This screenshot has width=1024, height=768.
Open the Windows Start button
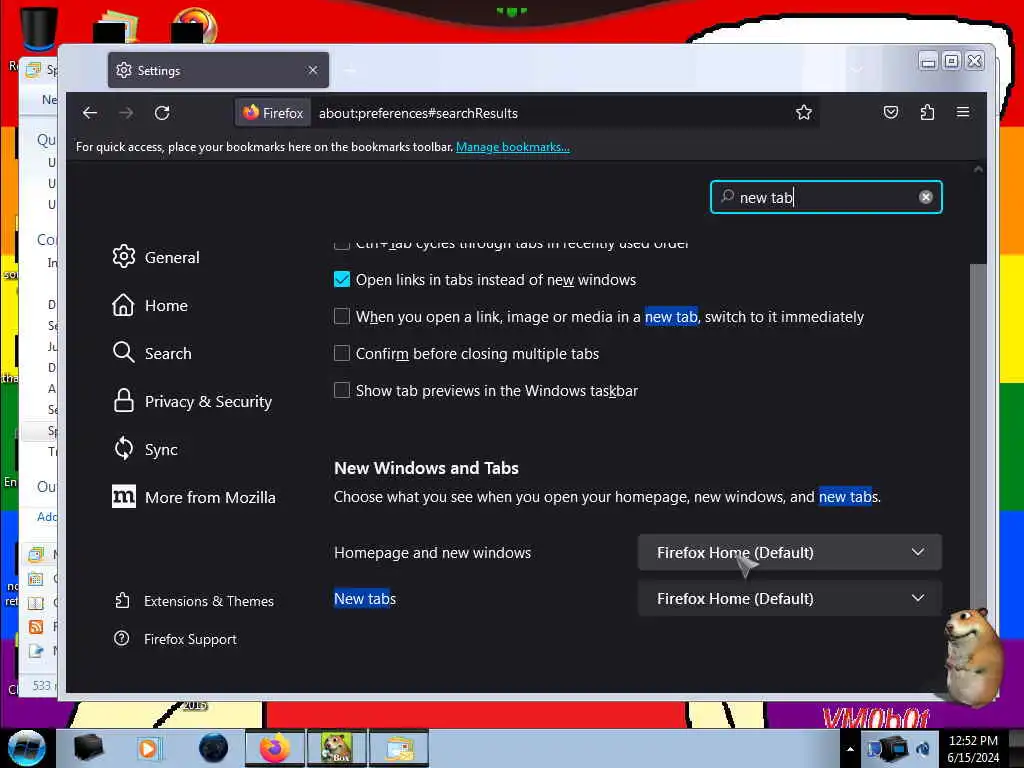(26, 748)
